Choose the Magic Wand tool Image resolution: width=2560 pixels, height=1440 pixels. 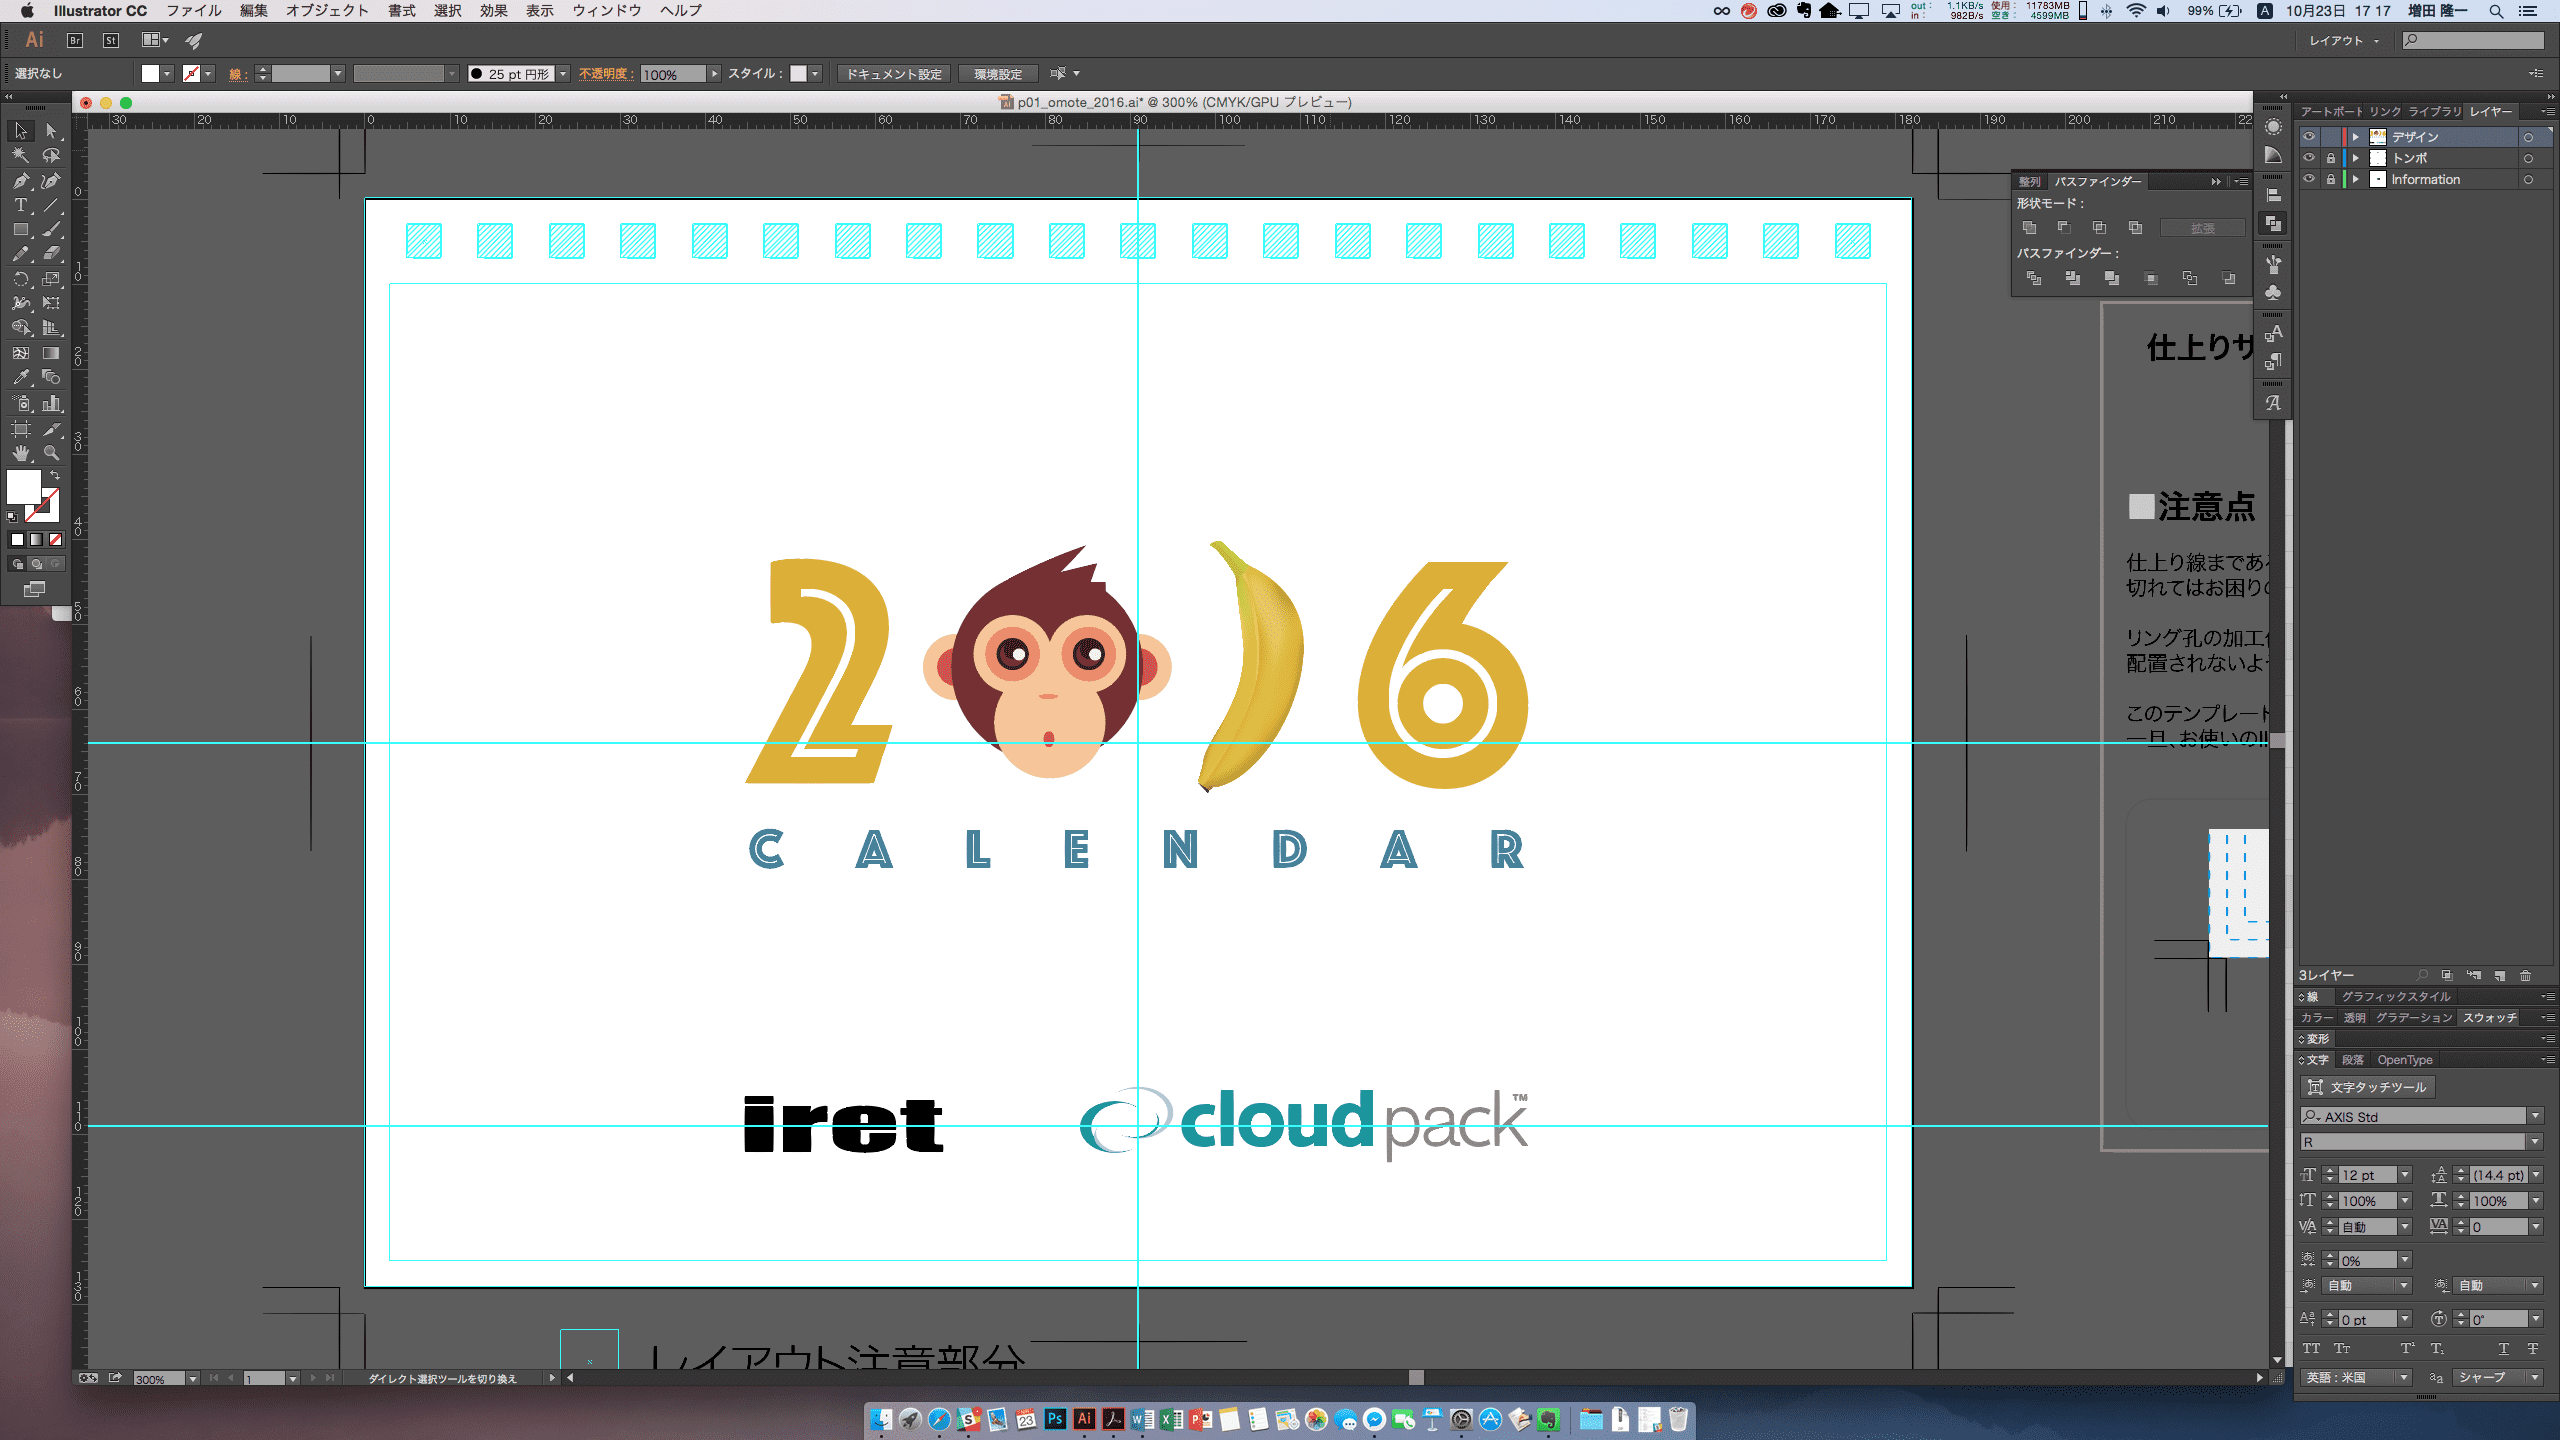tap(20, 156)
